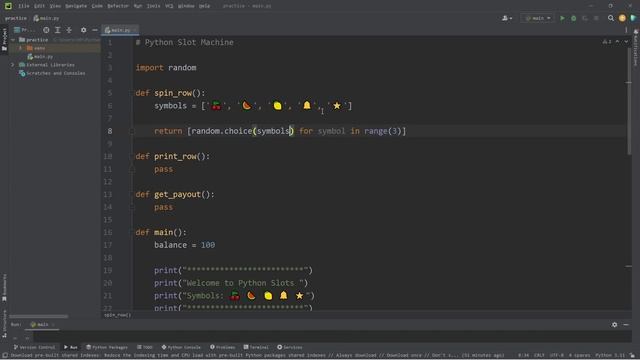
Task: Click the practice breadcrumb in navigation bar
Action: (16, 18)
